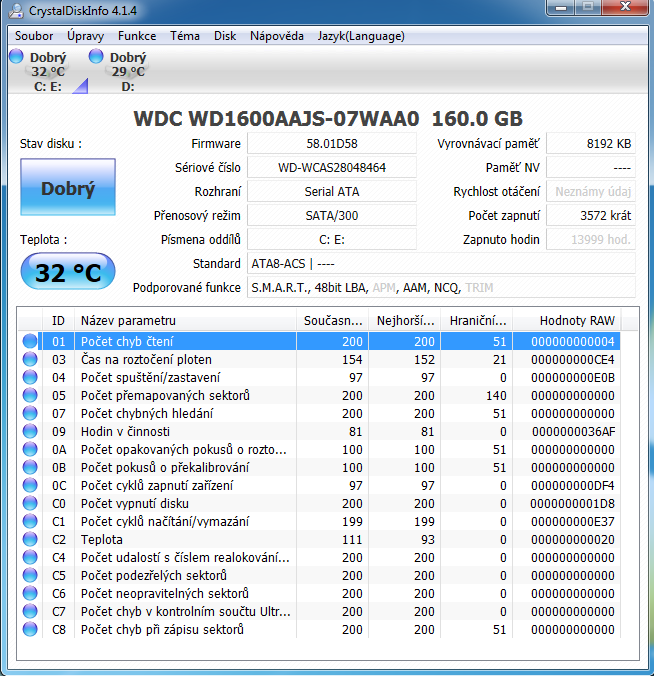Click the power on count 3572 krát
Image resolution: width=654 pixels, height=676 pixels.
coord(591,216)
